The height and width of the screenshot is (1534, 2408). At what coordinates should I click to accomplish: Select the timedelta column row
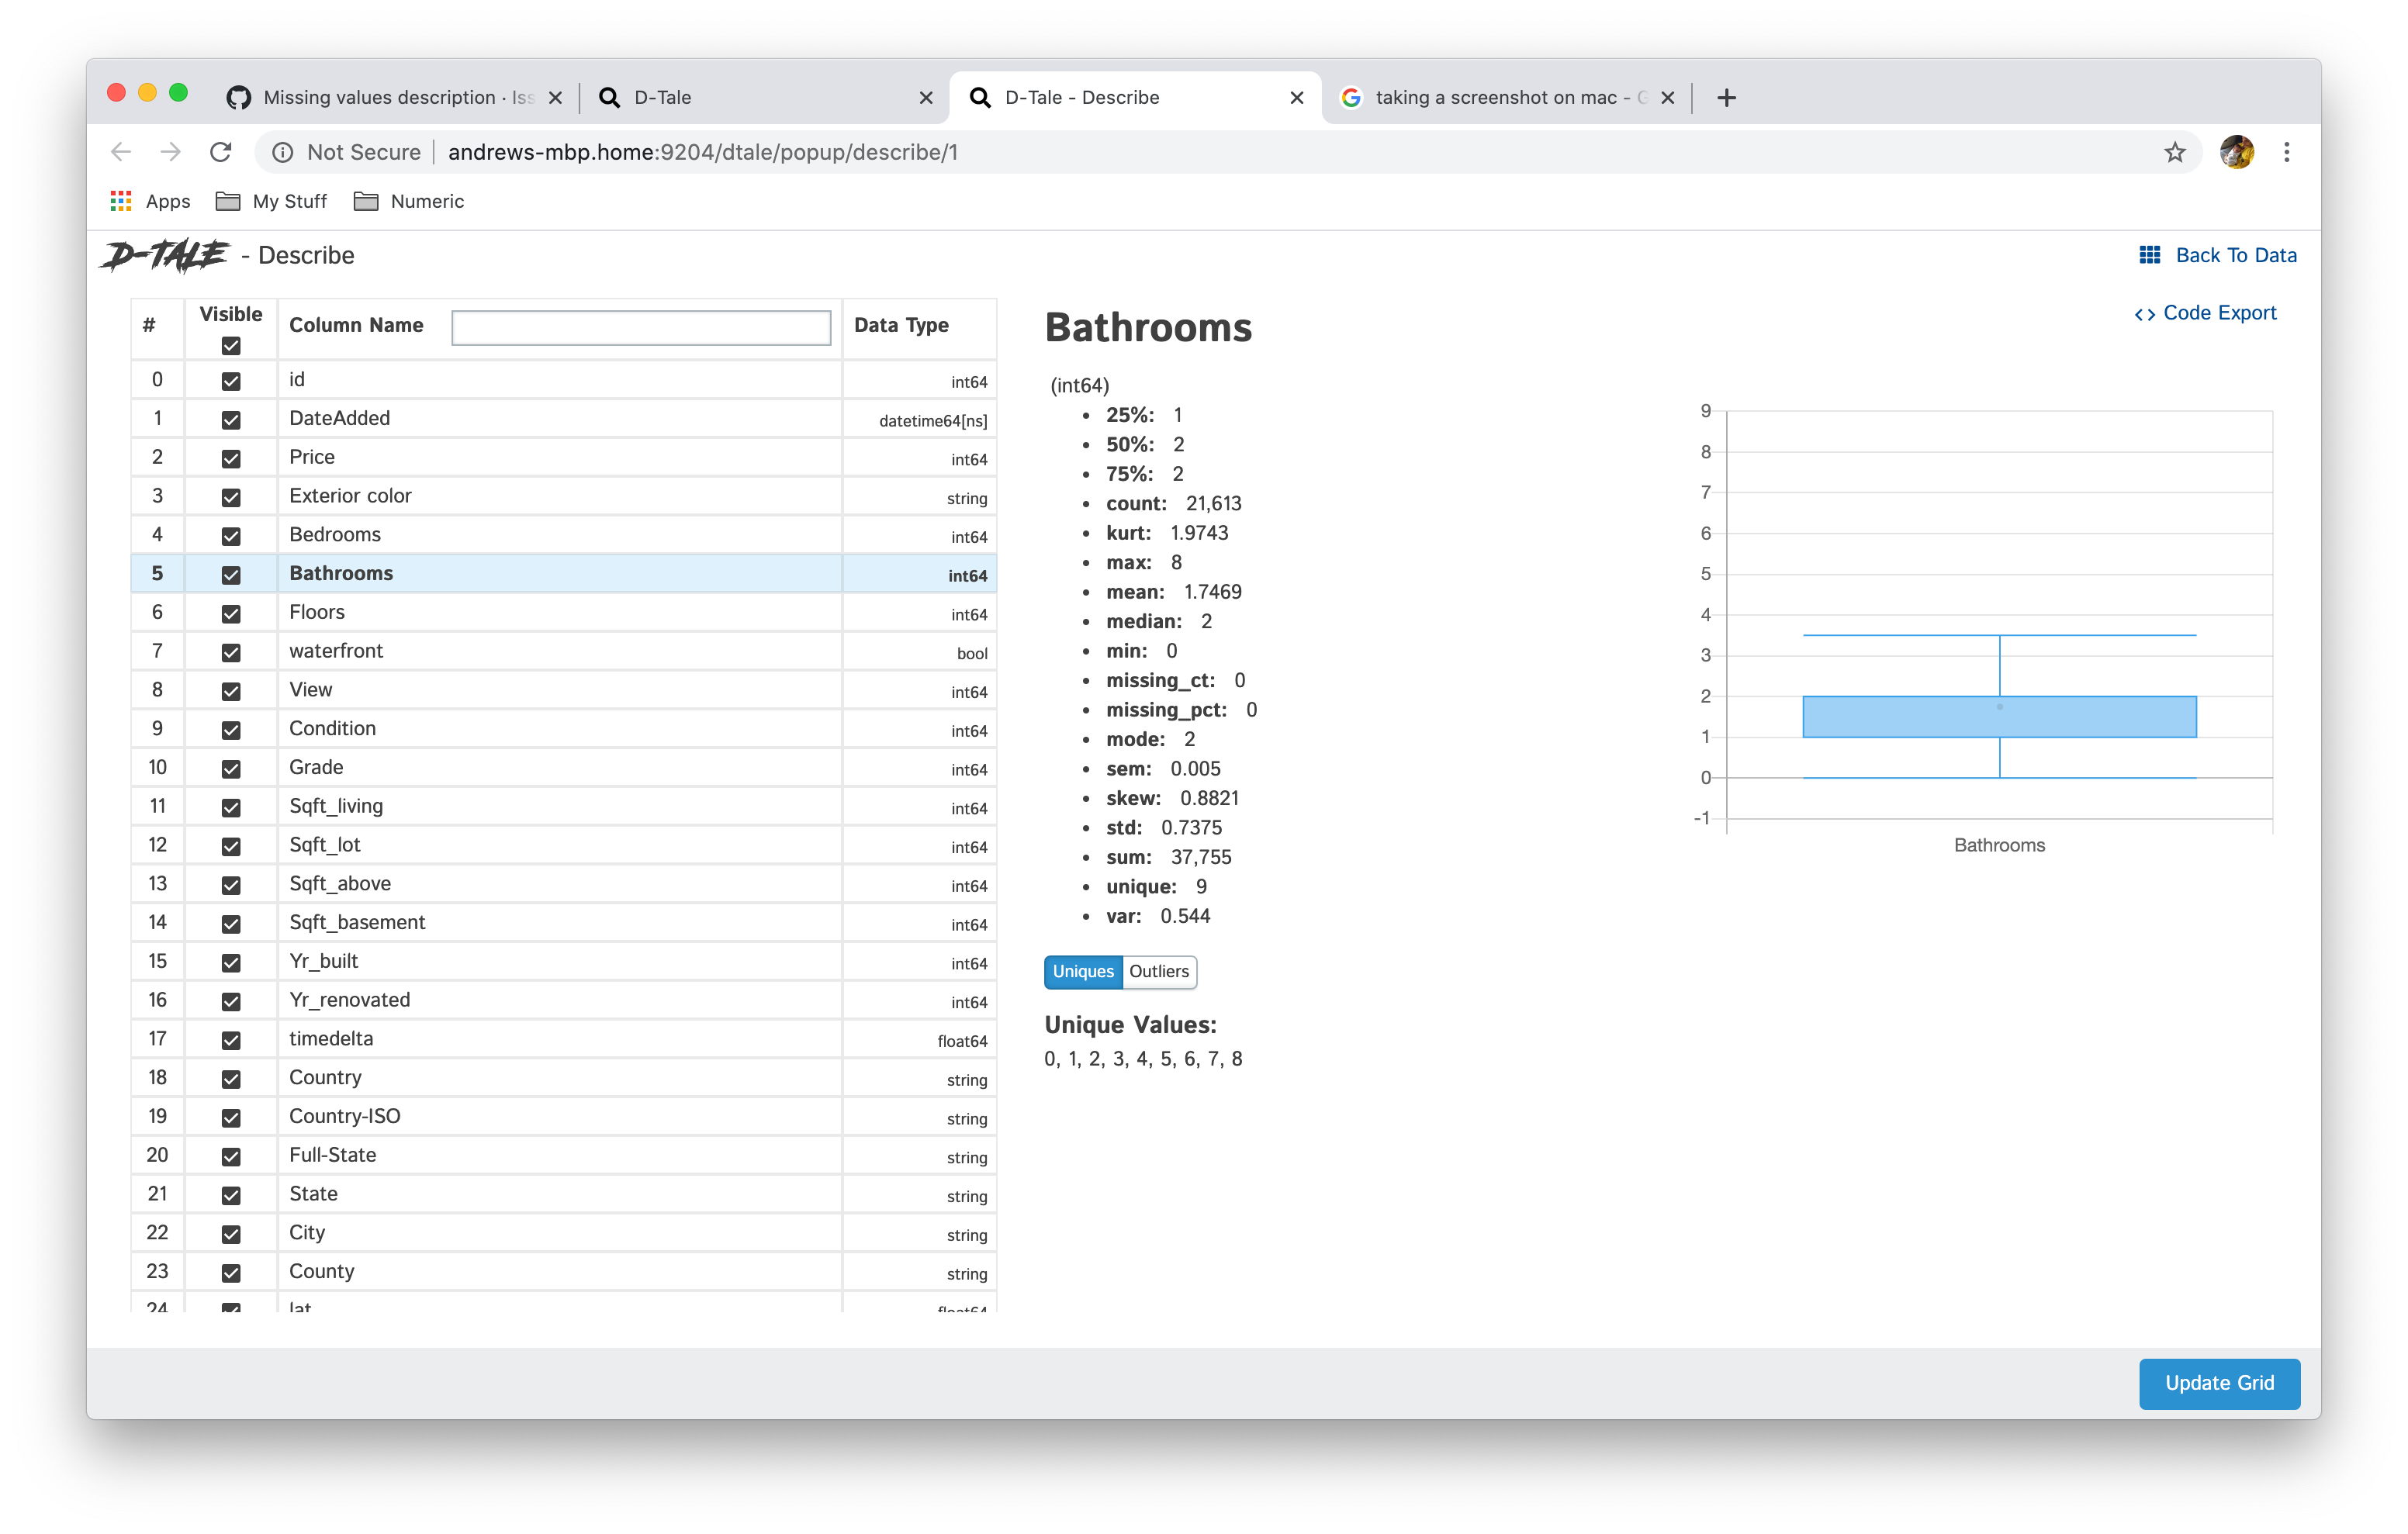tap(564, 1039)
